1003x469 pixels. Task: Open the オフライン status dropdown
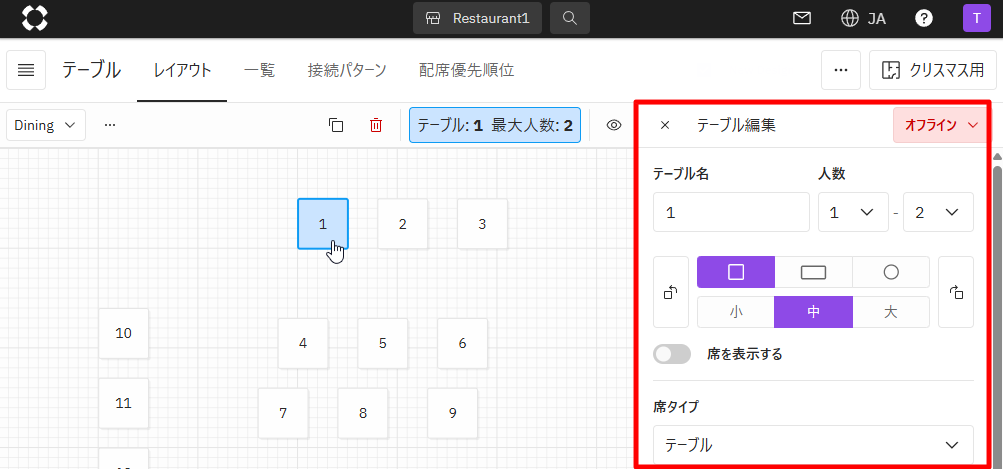(x=940, y=125)
